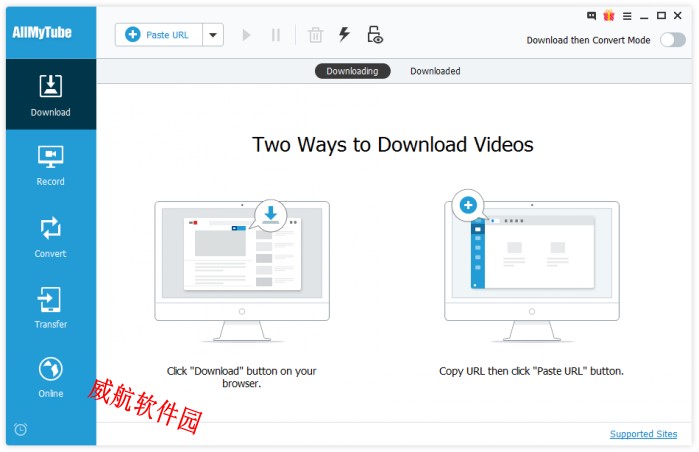Click the Paste URL button
This screenshot has height=452, width=699.
coord(159,35)
